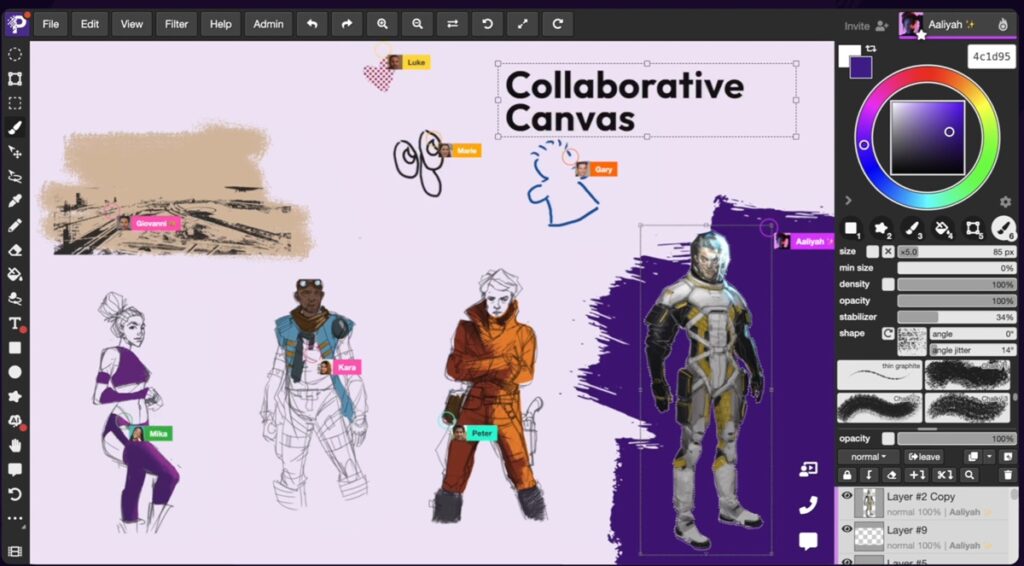The image size is (1024, 566).
Task: Open dropdown arrow beside new layer button
Action: point(989,456)
